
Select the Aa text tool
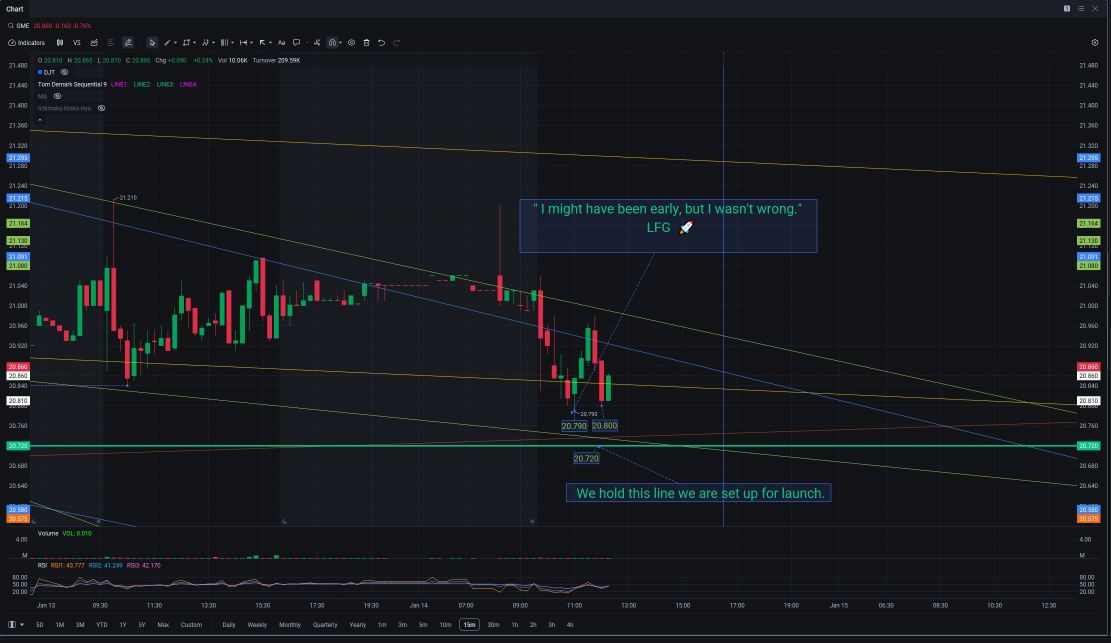click(281, 43)
